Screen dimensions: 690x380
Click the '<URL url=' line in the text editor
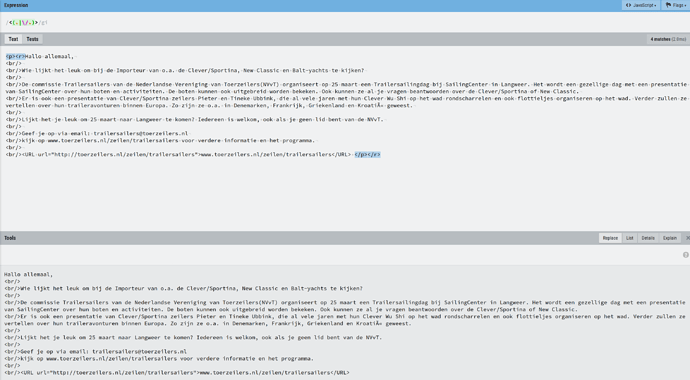coord(178,154)
